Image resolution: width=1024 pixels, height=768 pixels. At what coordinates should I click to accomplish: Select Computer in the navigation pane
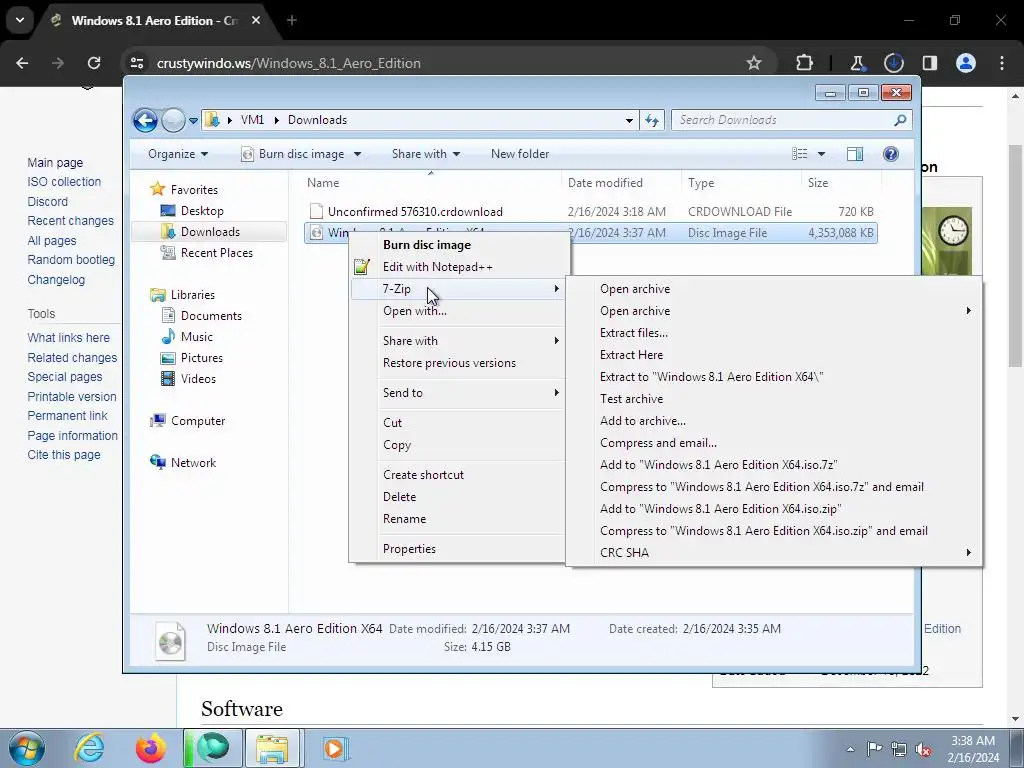point(198,421)
